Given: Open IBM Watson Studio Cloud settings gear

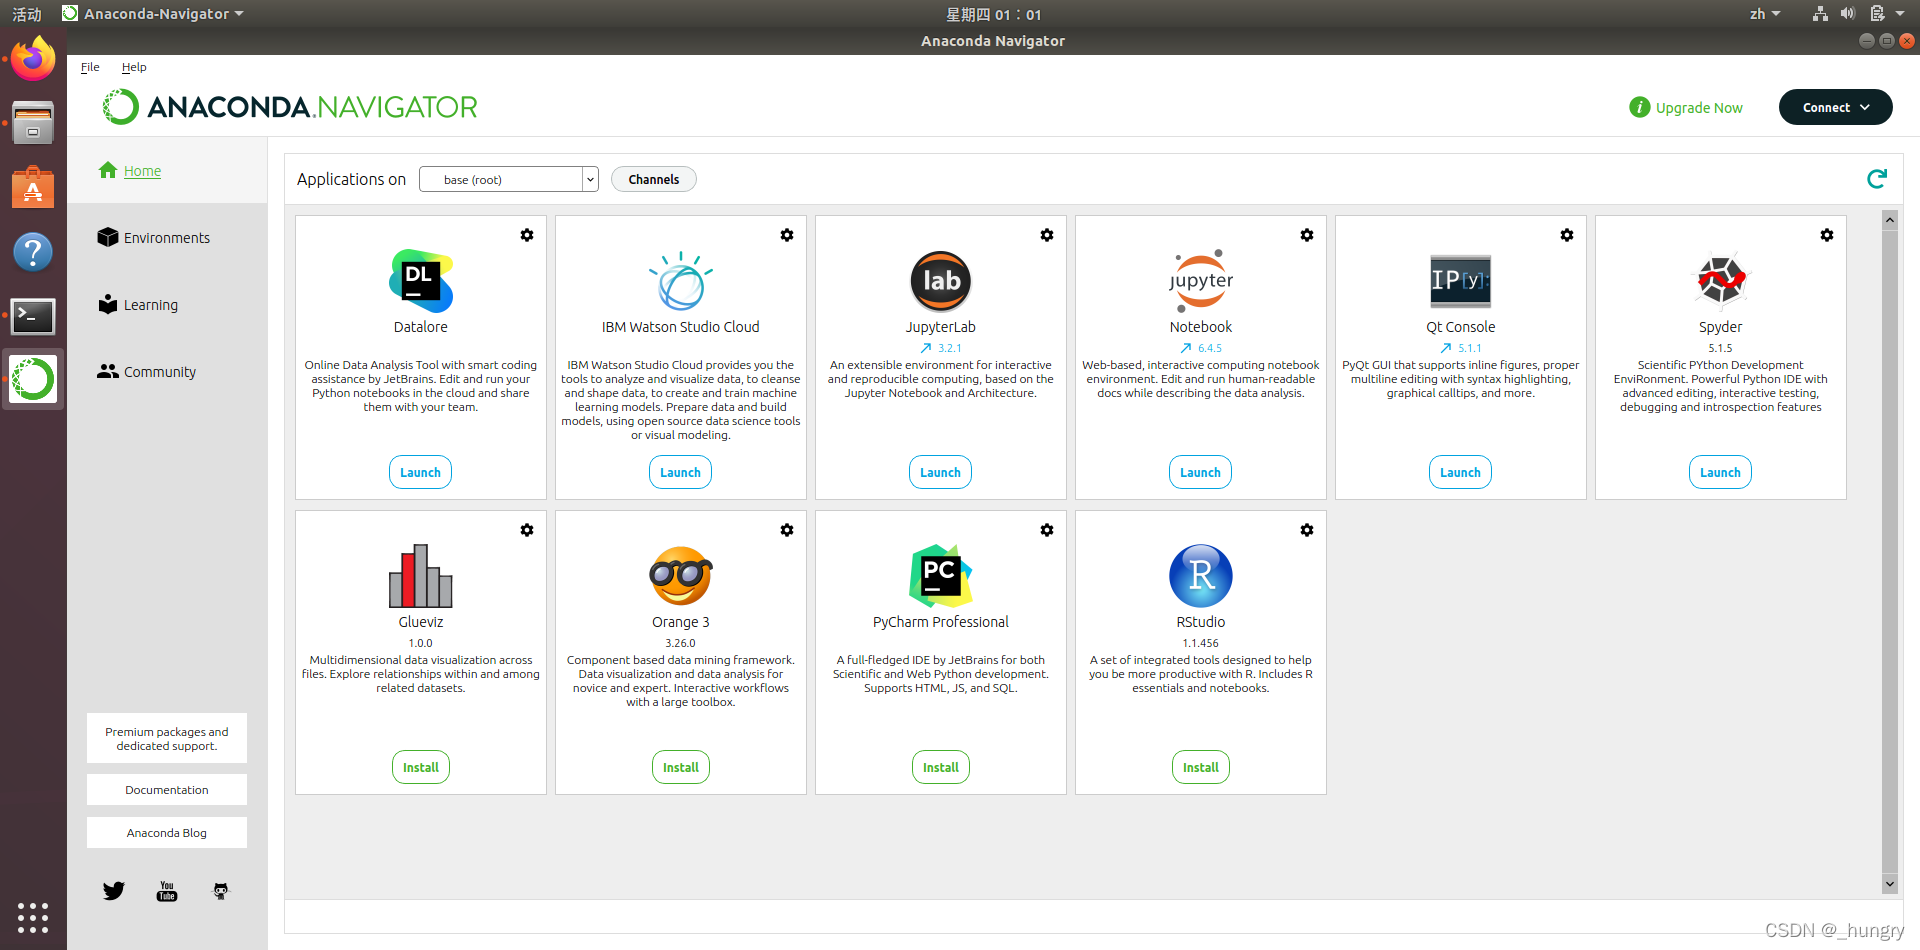Looking at the screenshot, I should point(787,235).
